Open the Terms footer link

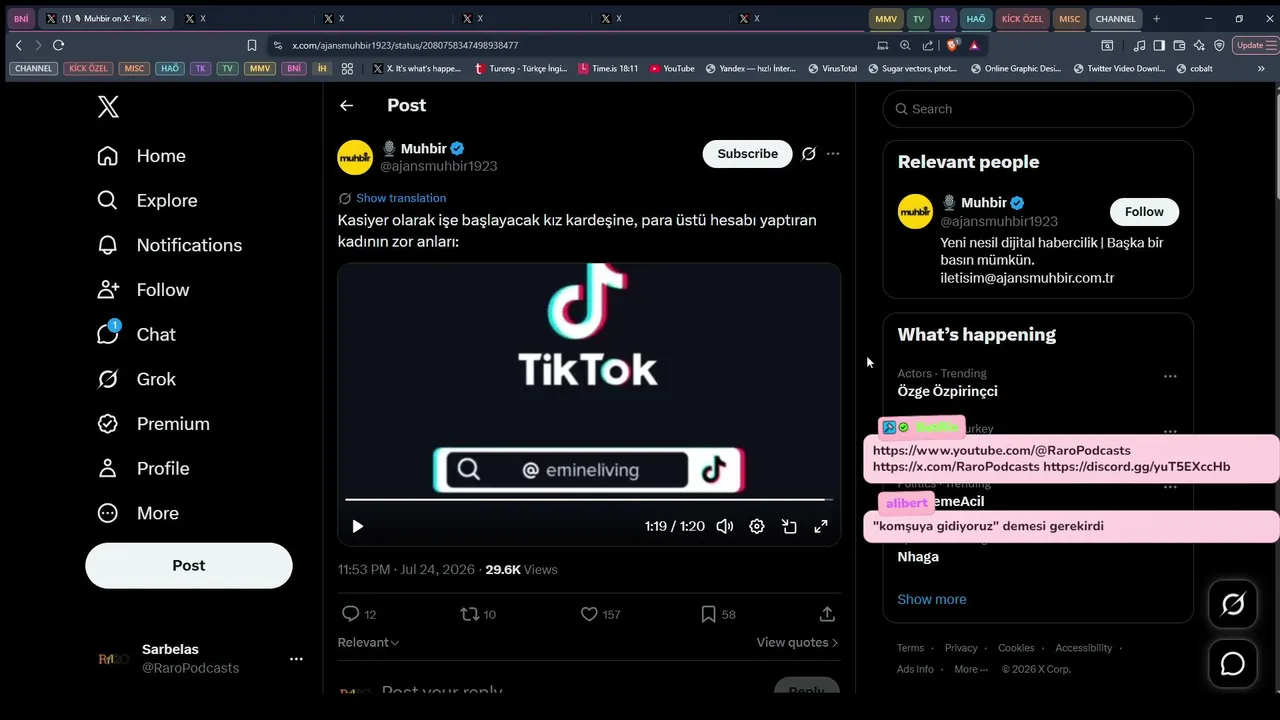[910, 648]
